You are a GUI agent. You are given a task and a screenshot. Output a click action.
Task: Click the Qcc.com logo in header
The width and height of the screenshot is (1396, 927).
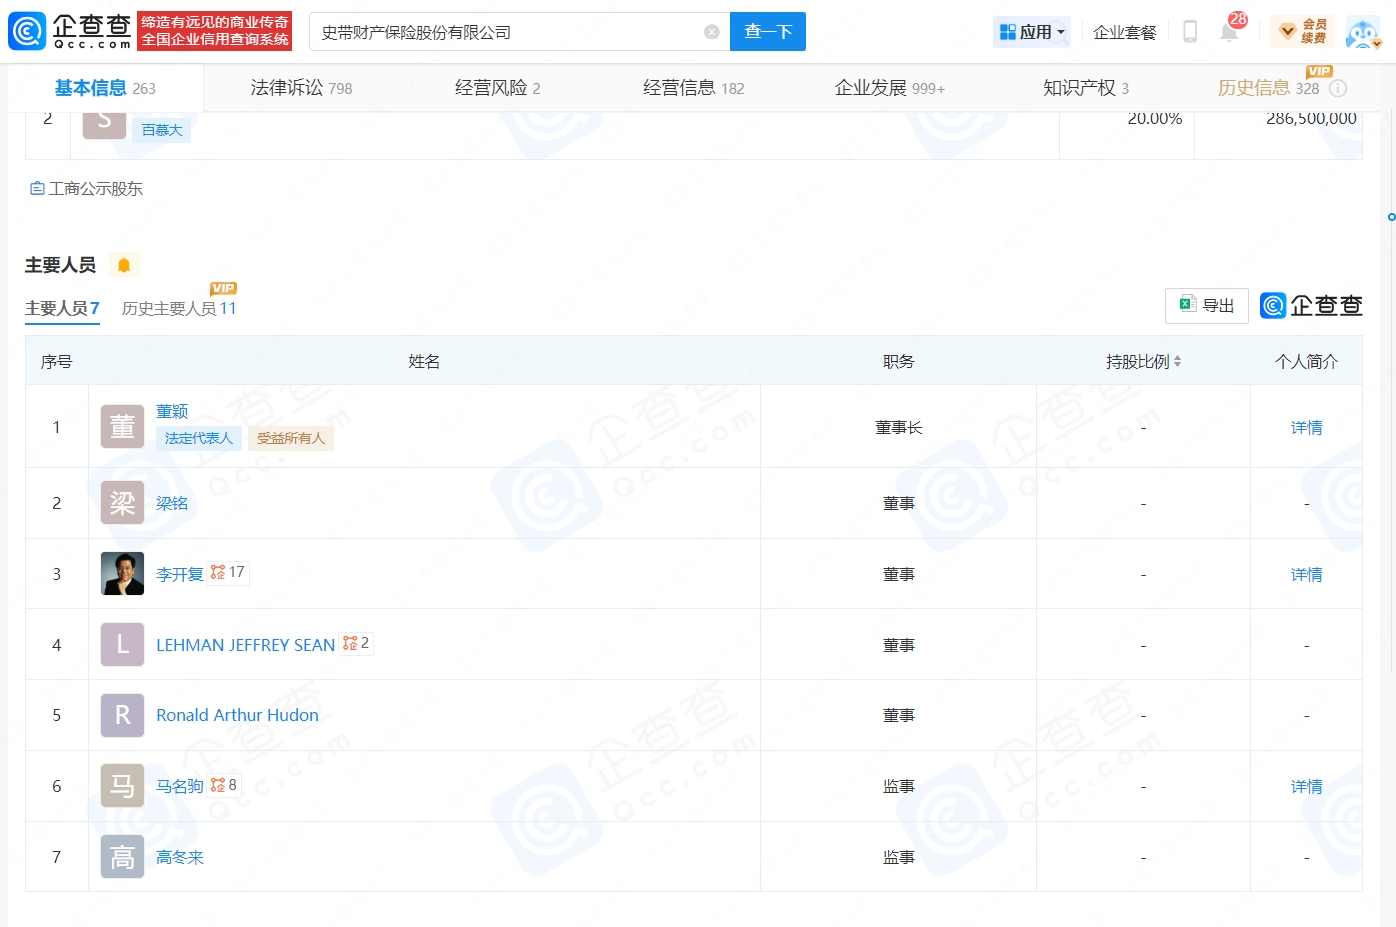(x=70, y=31)
